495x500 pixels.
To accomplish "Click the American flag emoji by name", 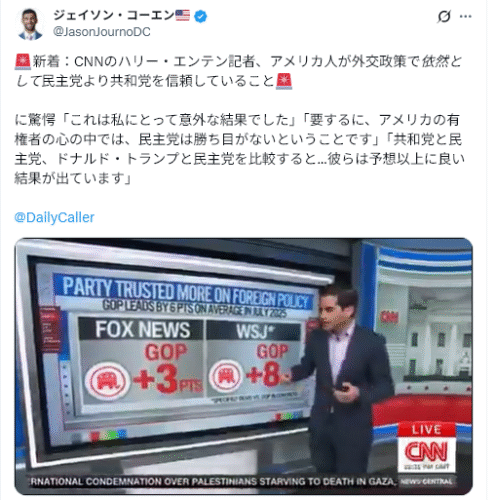I will point(182,15).
